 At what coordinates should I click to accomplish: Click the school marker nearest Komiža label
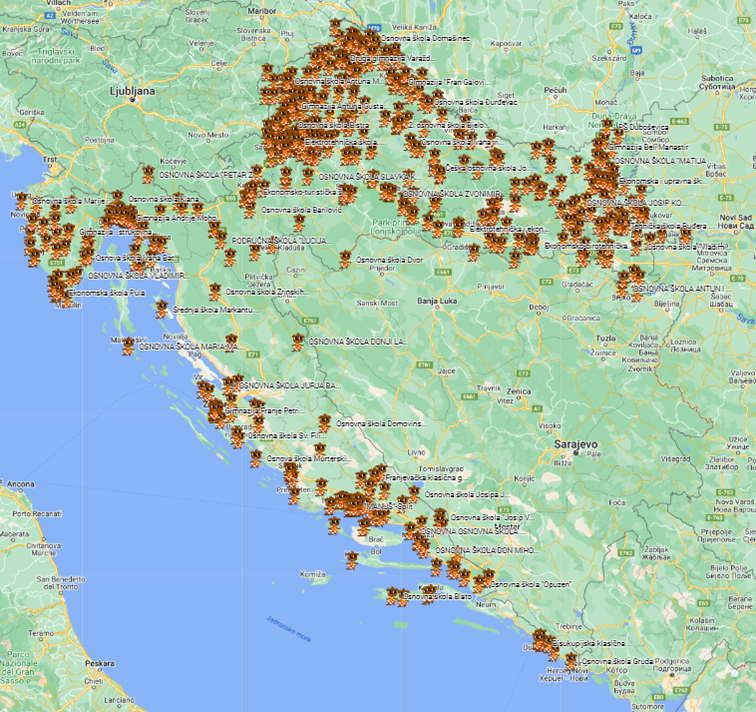point(352,560)
